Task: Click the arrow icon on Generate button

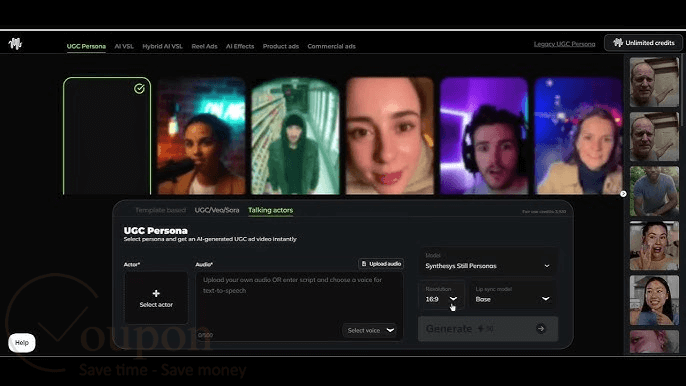Action: tap(541, 329)
